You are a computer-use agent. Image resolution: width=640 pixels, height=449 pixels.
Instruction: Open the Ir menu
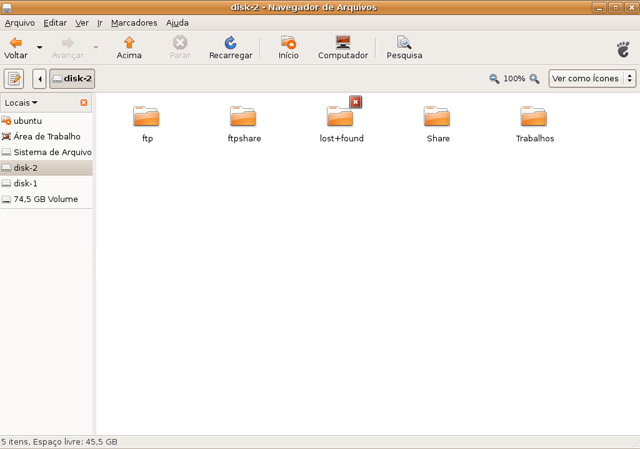[x=100, y=23]
